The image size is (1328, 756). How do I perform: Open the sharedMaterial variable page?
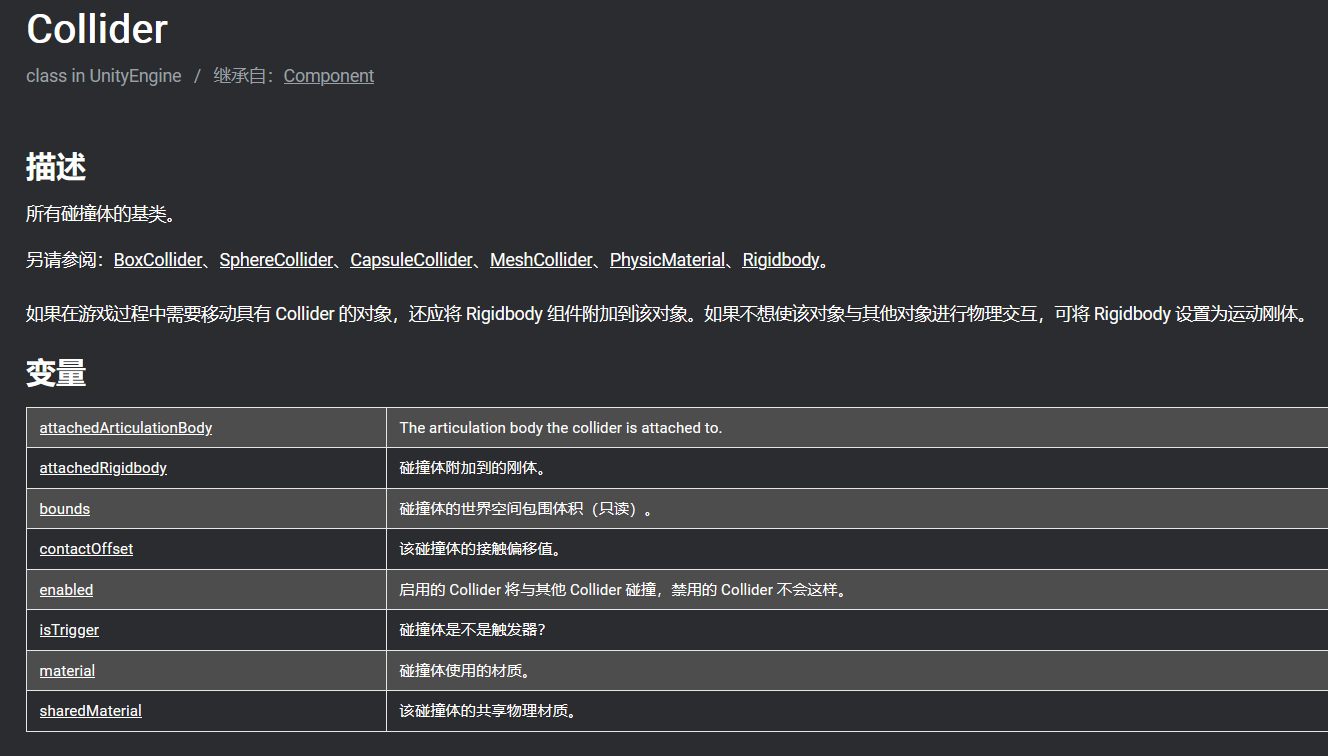click(x=90, y=711)
